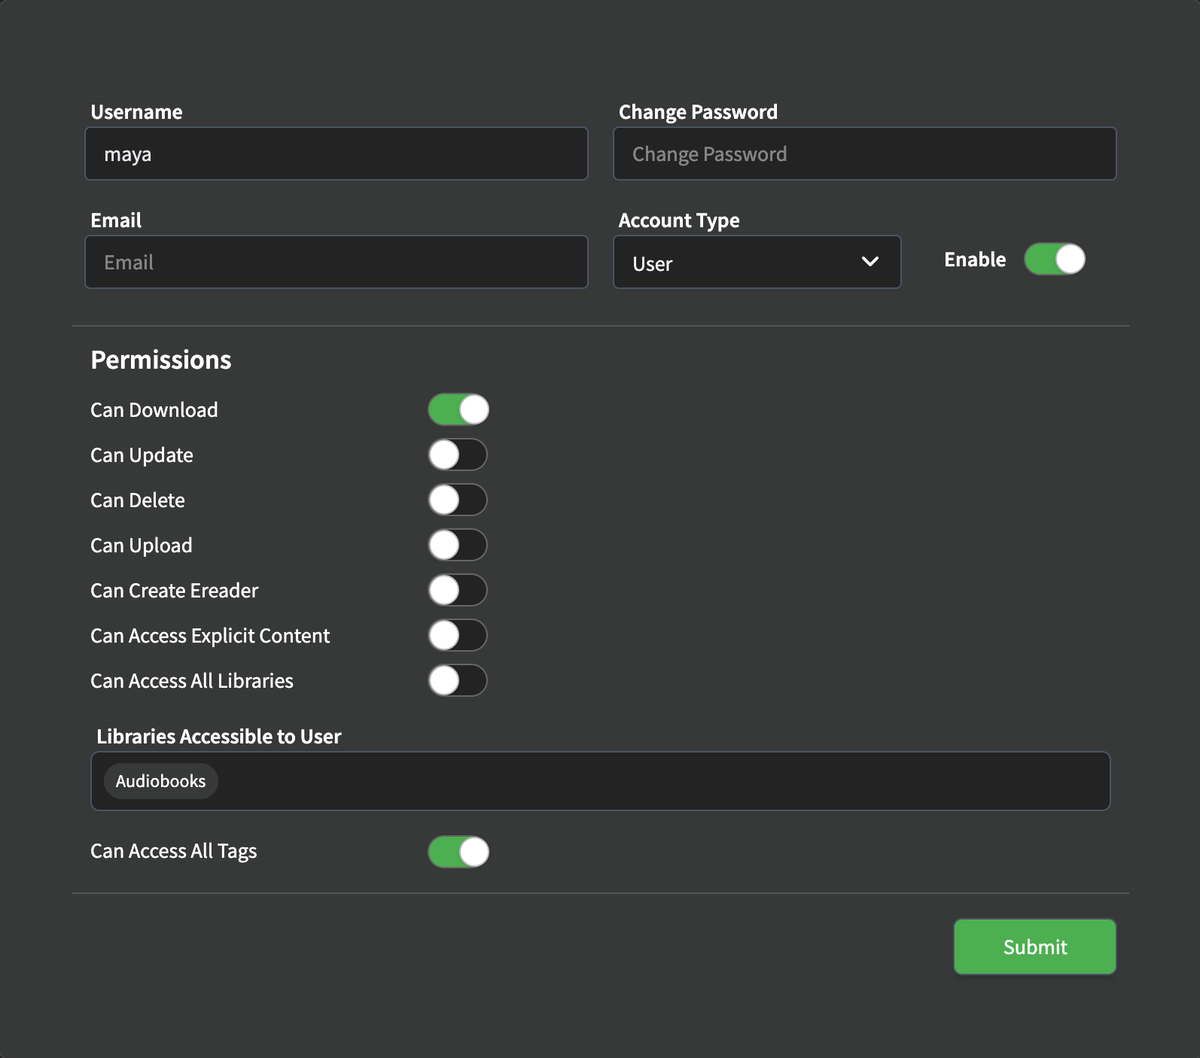Click the Can Create Ereader label
This screenshot has width=1200, height=1058.
click(174, 591)
